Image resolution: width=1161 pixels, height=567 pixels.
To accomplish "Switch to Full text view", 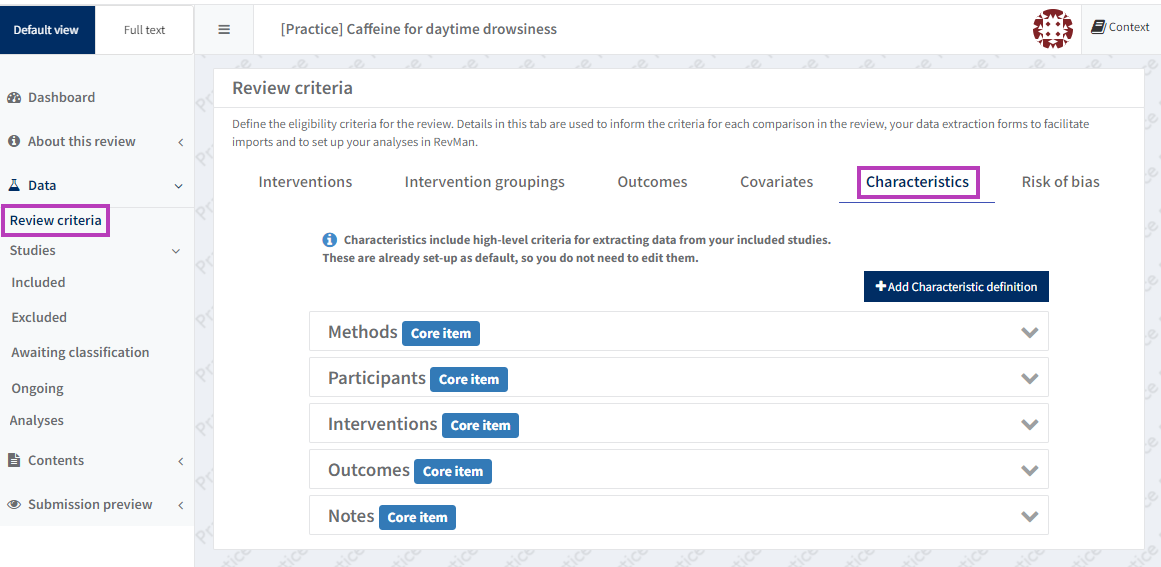I will coord(144,29).
